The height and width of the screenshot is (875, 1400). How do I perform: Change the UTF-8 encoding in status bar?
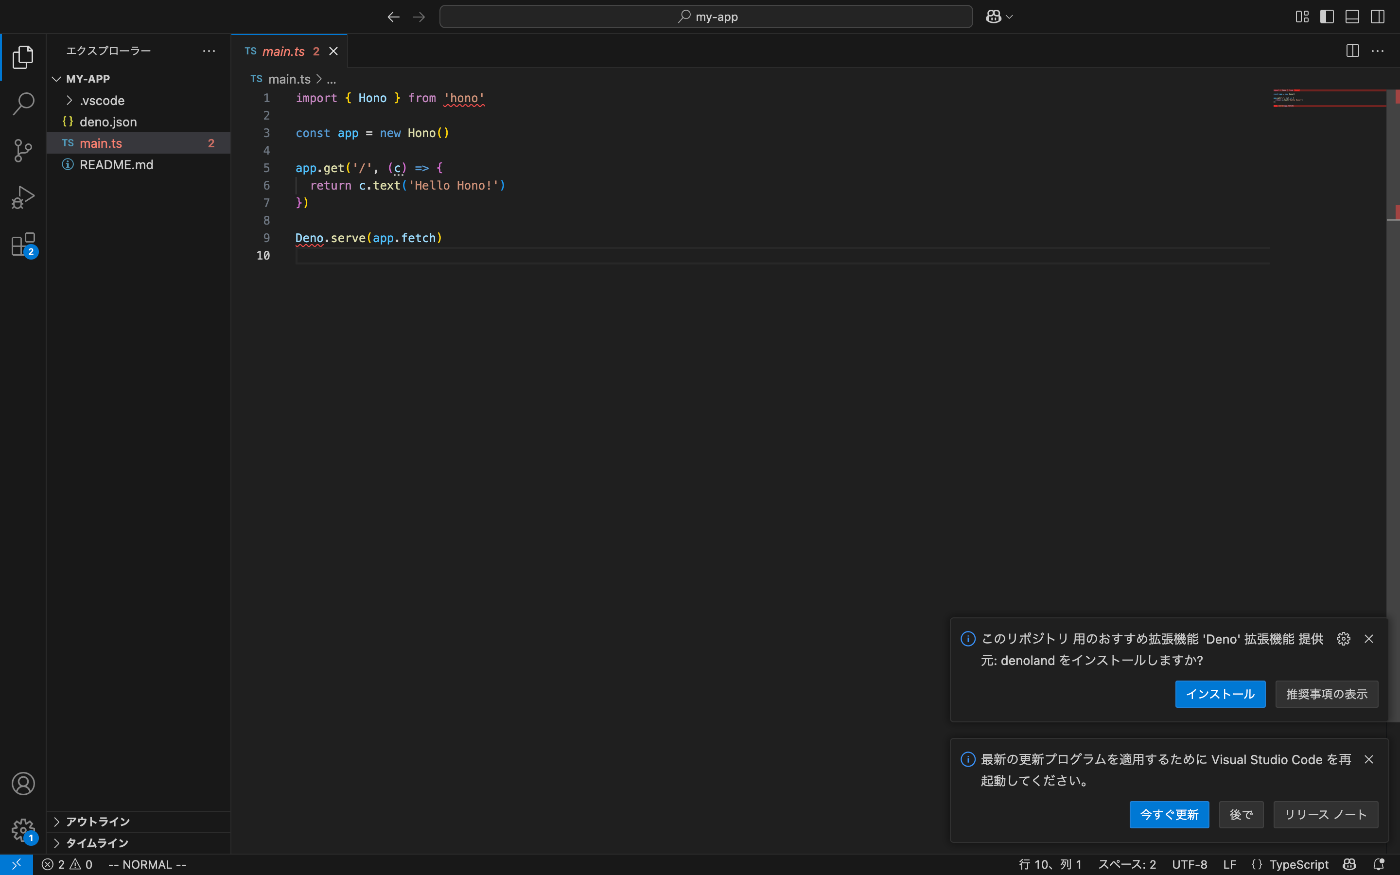[x=1190, y=865]
